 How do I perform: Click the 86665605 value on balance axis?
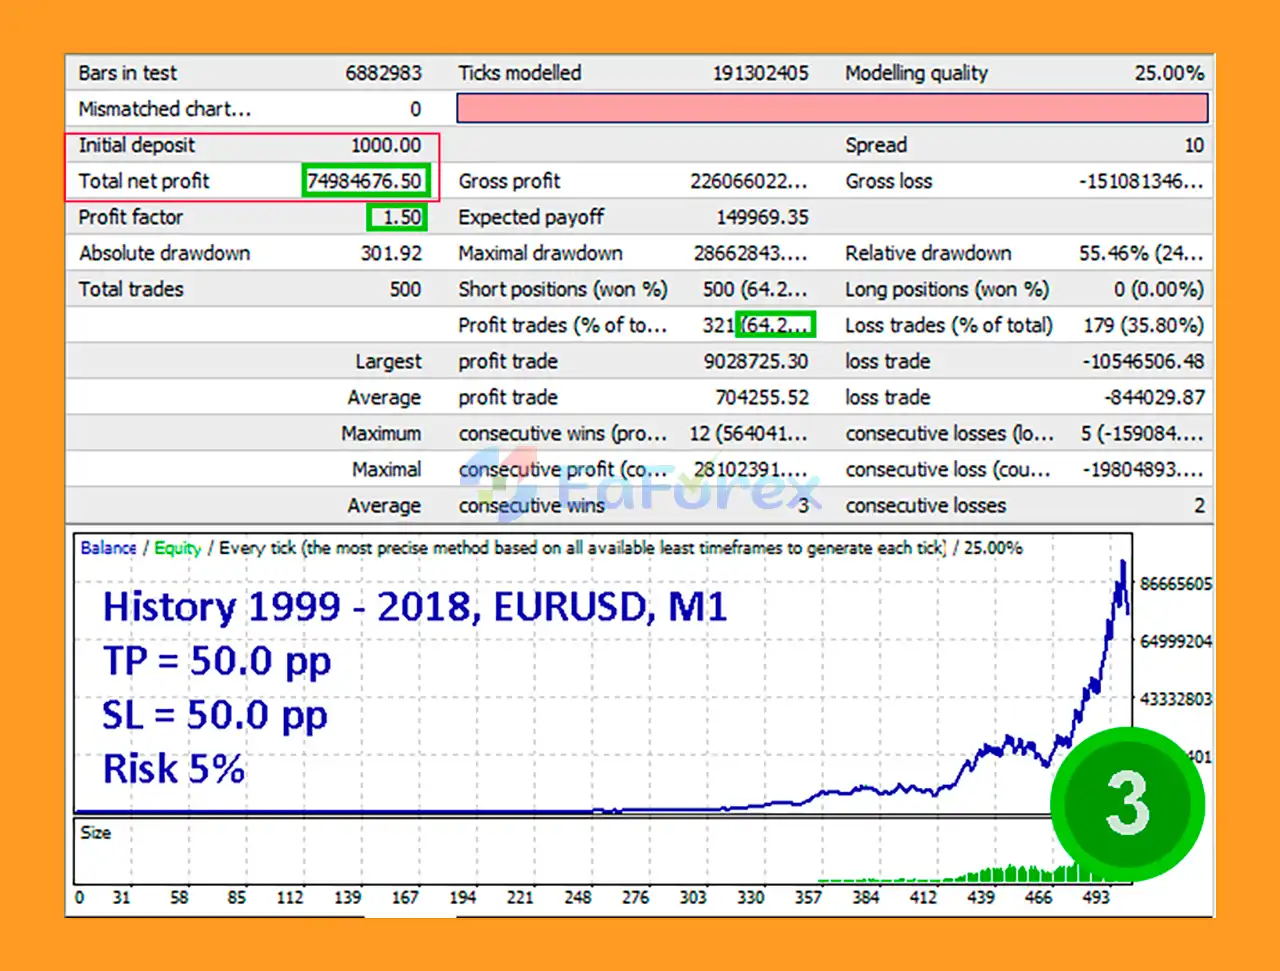pos(1175,583)
